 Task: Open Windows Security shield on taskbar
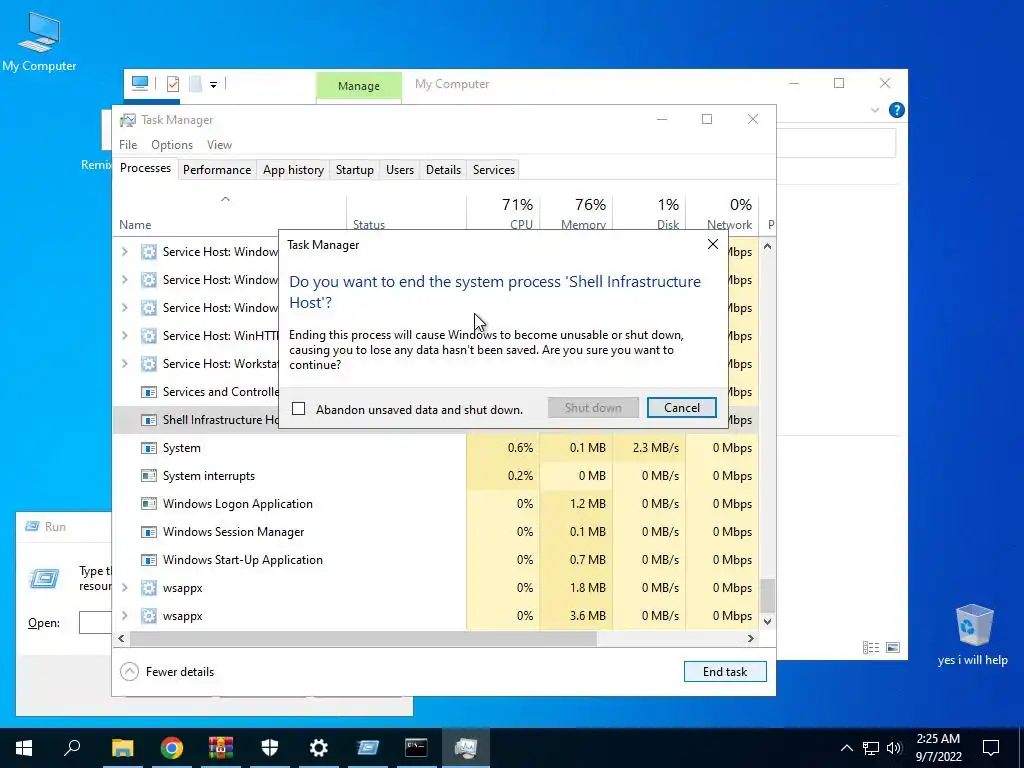pyautogui.click(x=270, y=748)
